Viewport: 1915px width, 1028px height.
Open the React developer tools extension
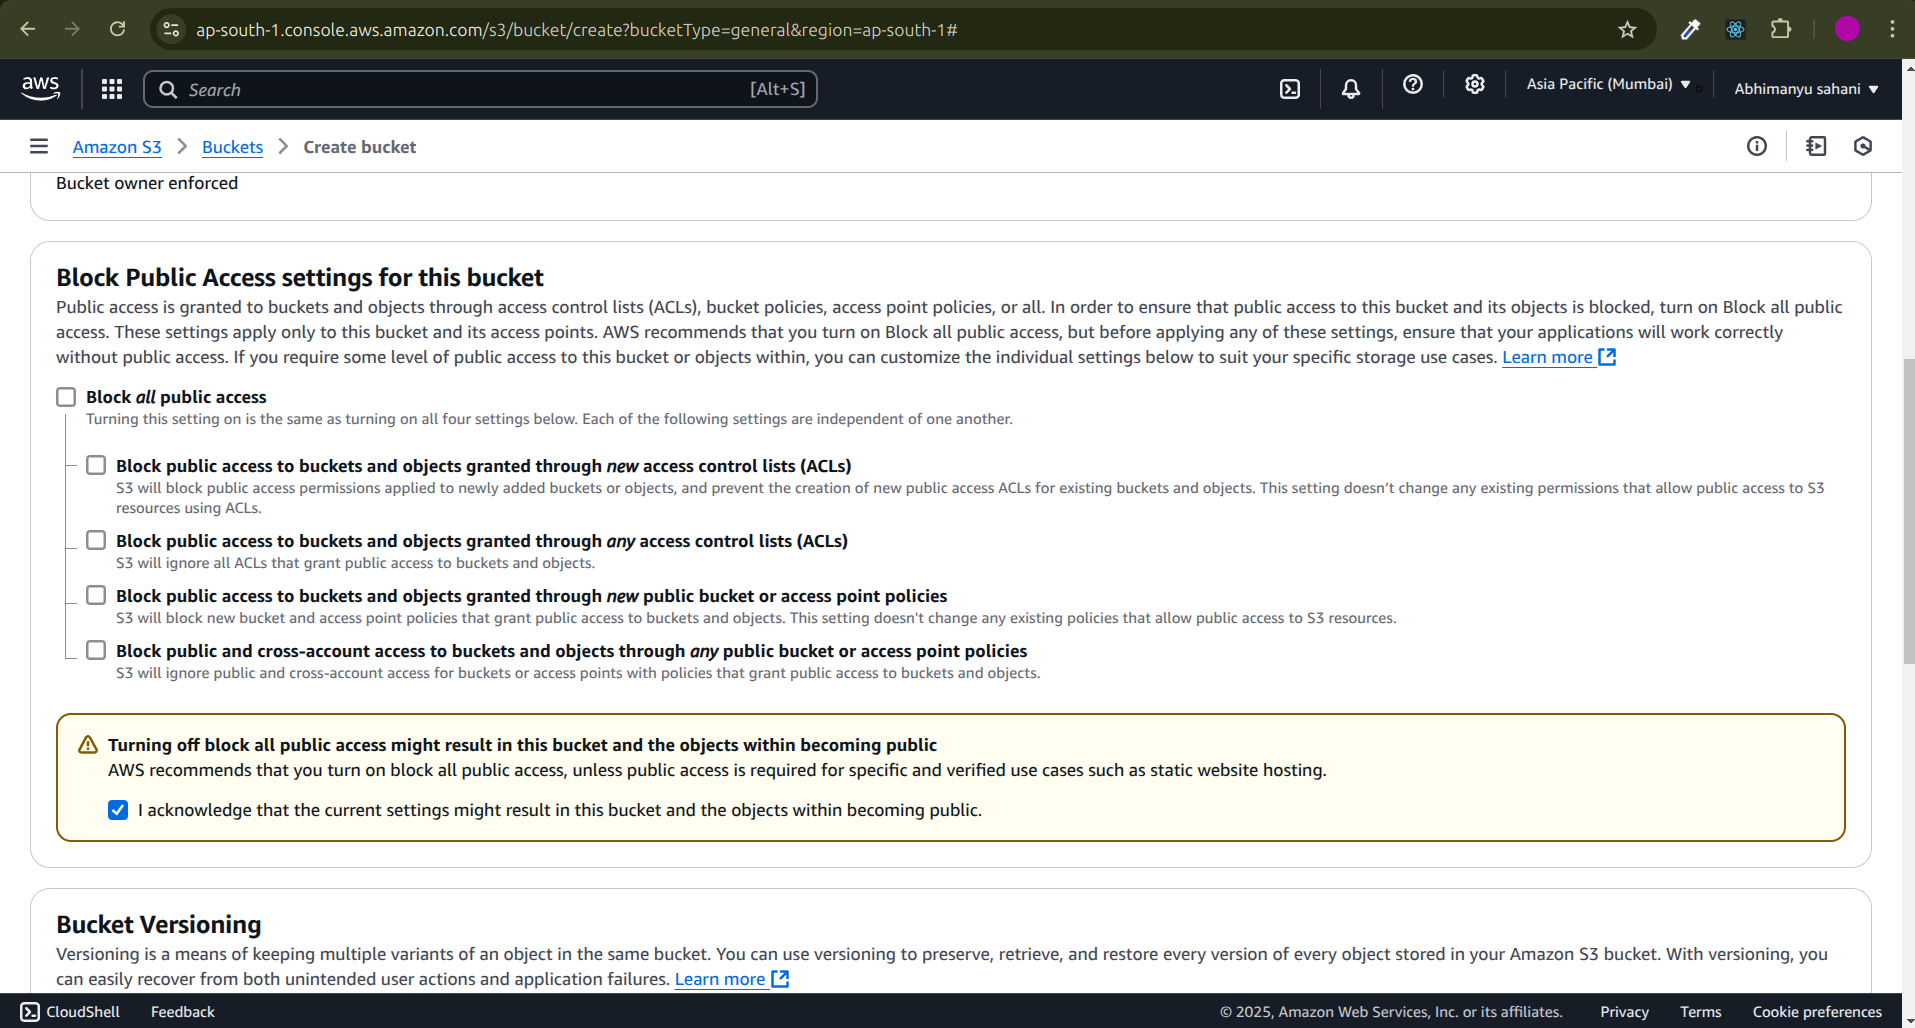1736,29
